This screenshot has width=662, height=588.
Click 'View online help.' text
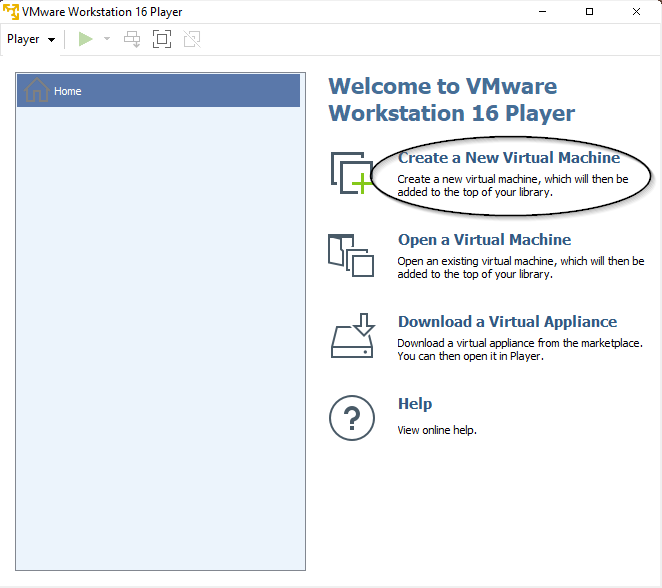pos(437,430)
